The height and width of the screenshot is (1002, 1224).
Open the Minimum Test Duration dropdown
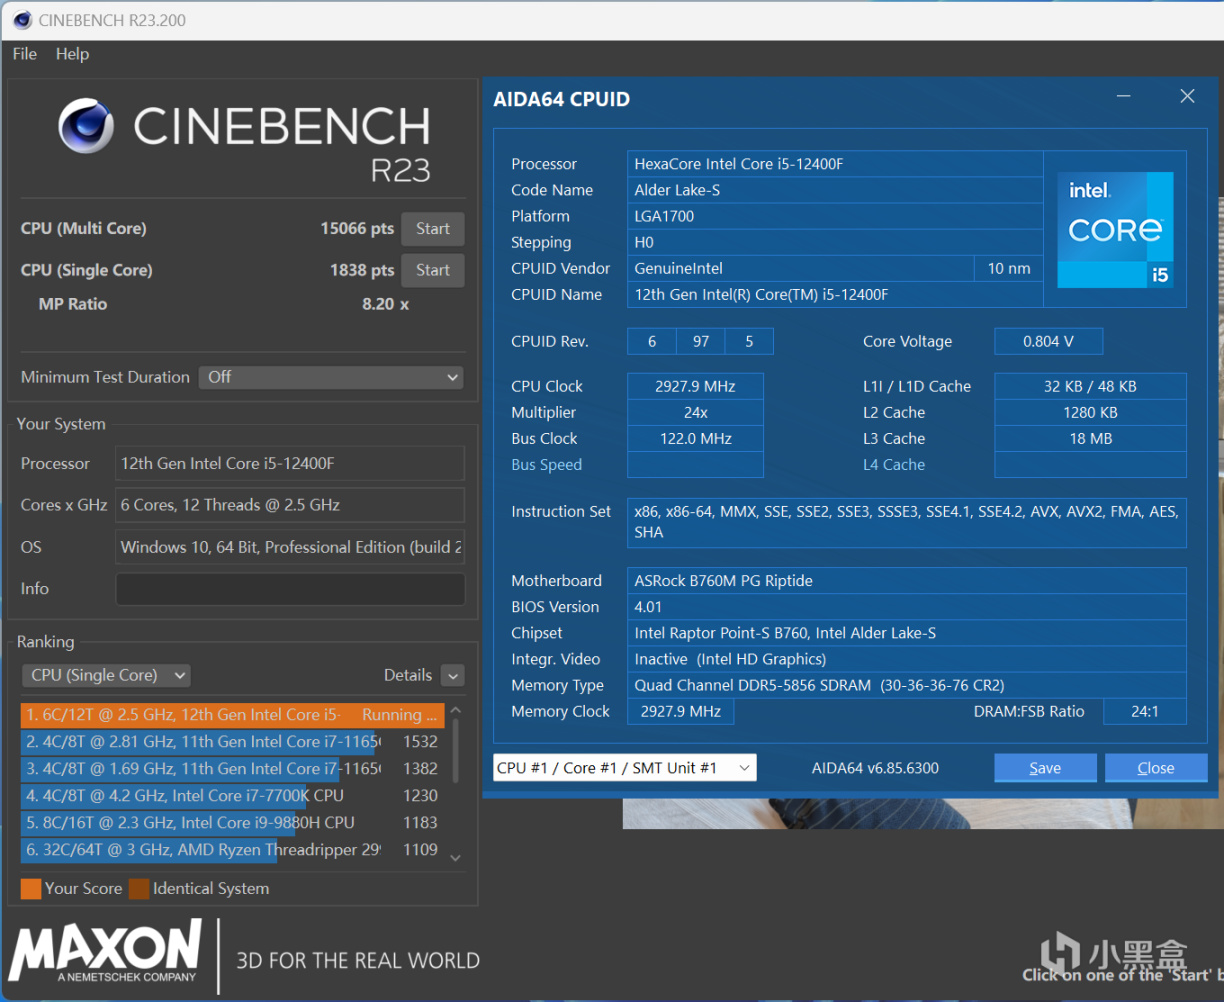point(331,377)
